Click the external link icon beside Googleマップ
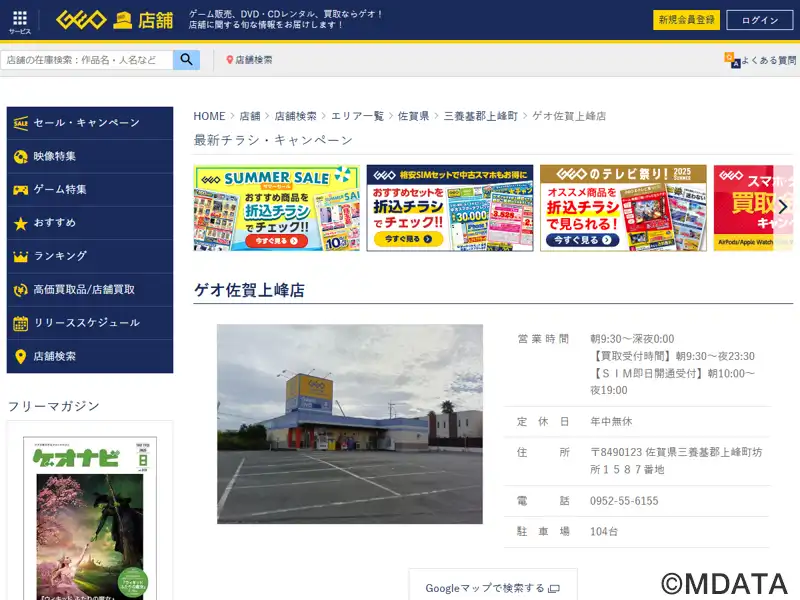The width and height of the screenshot is (800, 600). click(x=554, y=589)
